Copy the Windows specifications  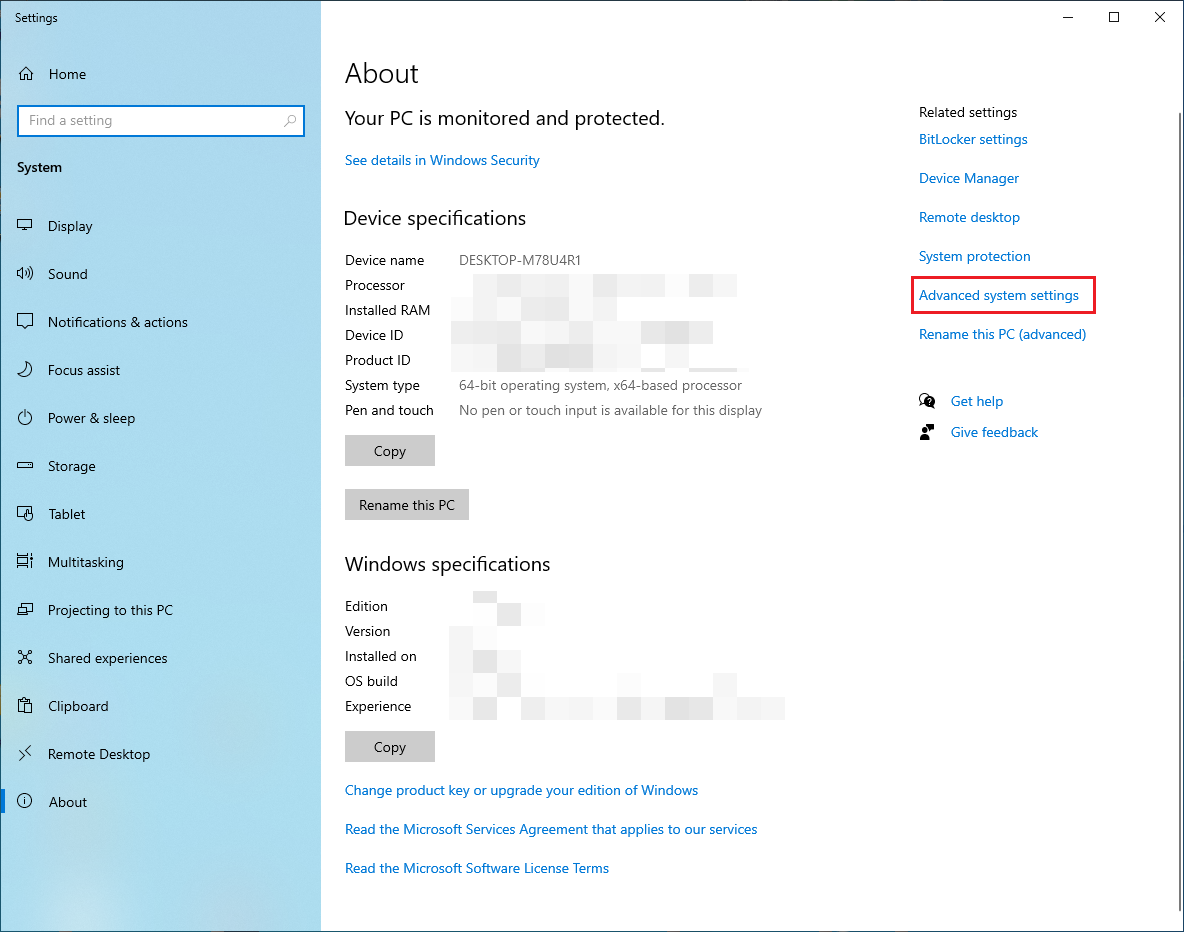(x=389, y=747)
